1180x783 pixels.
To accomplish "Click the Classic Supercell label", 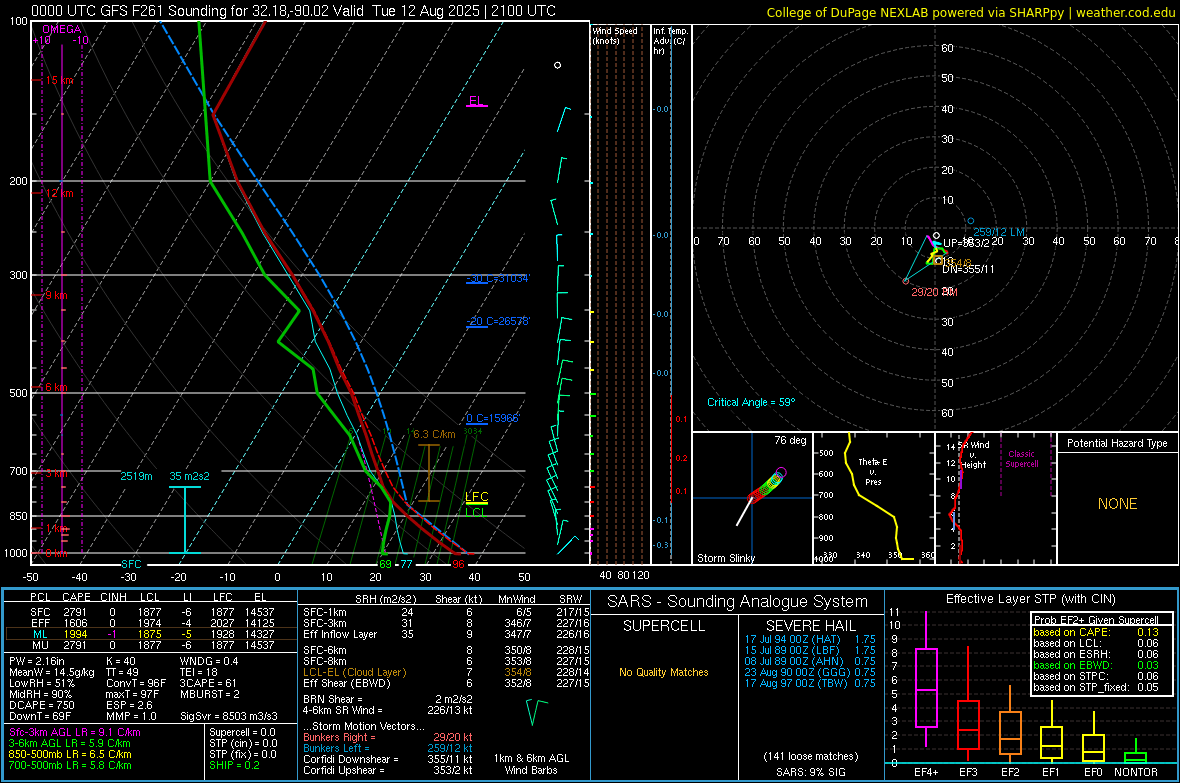I will tap(1021, 459).
